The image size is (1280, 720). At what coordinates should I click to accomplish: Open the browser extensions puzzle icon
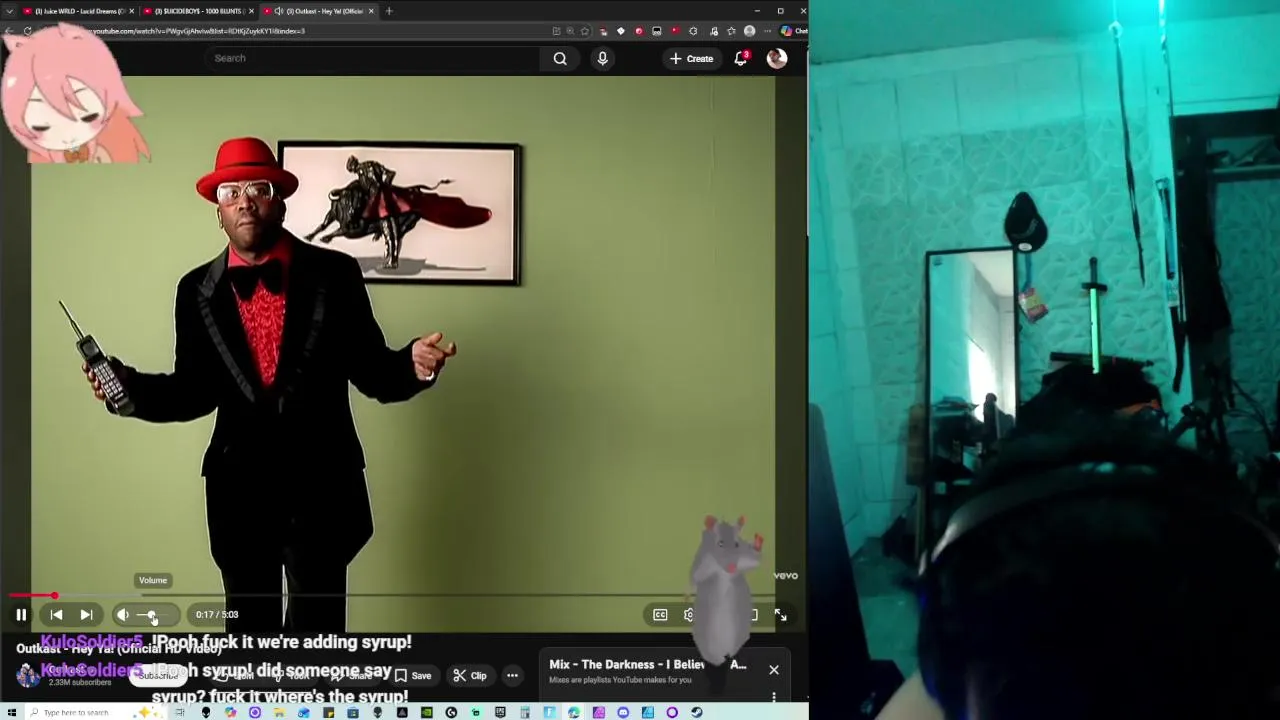coord(693,31)
